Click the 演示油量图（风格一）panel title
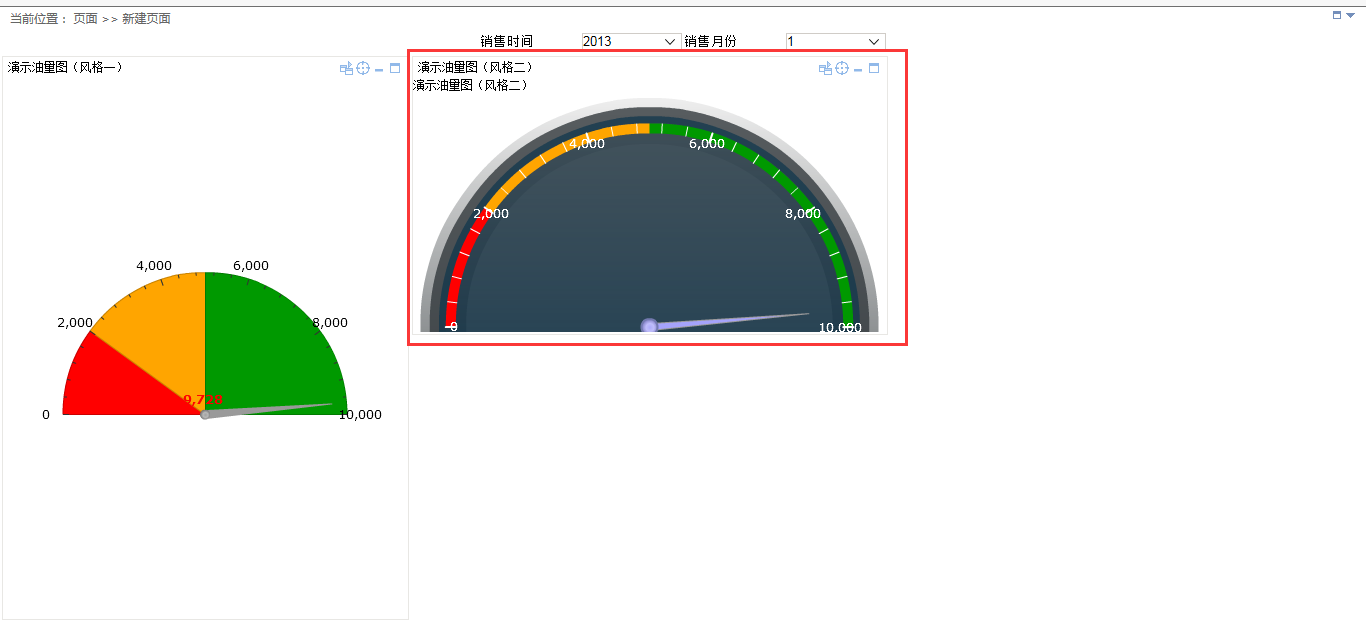 [x=65, y=67]
